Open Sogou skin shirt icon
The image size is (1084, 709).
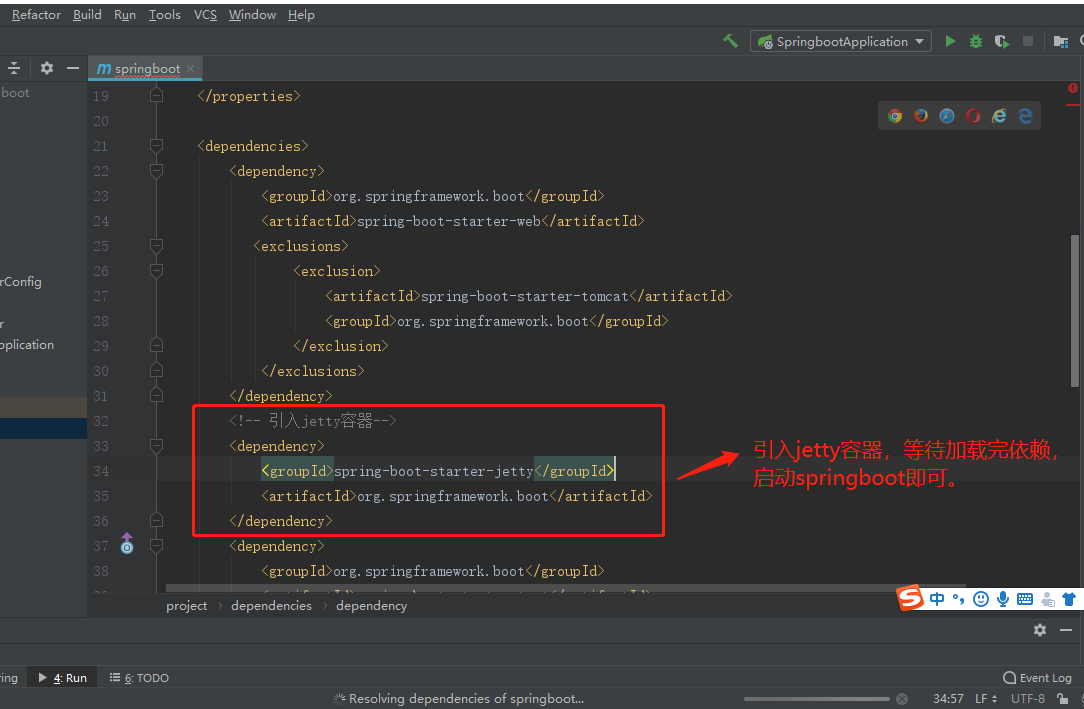1069,599
